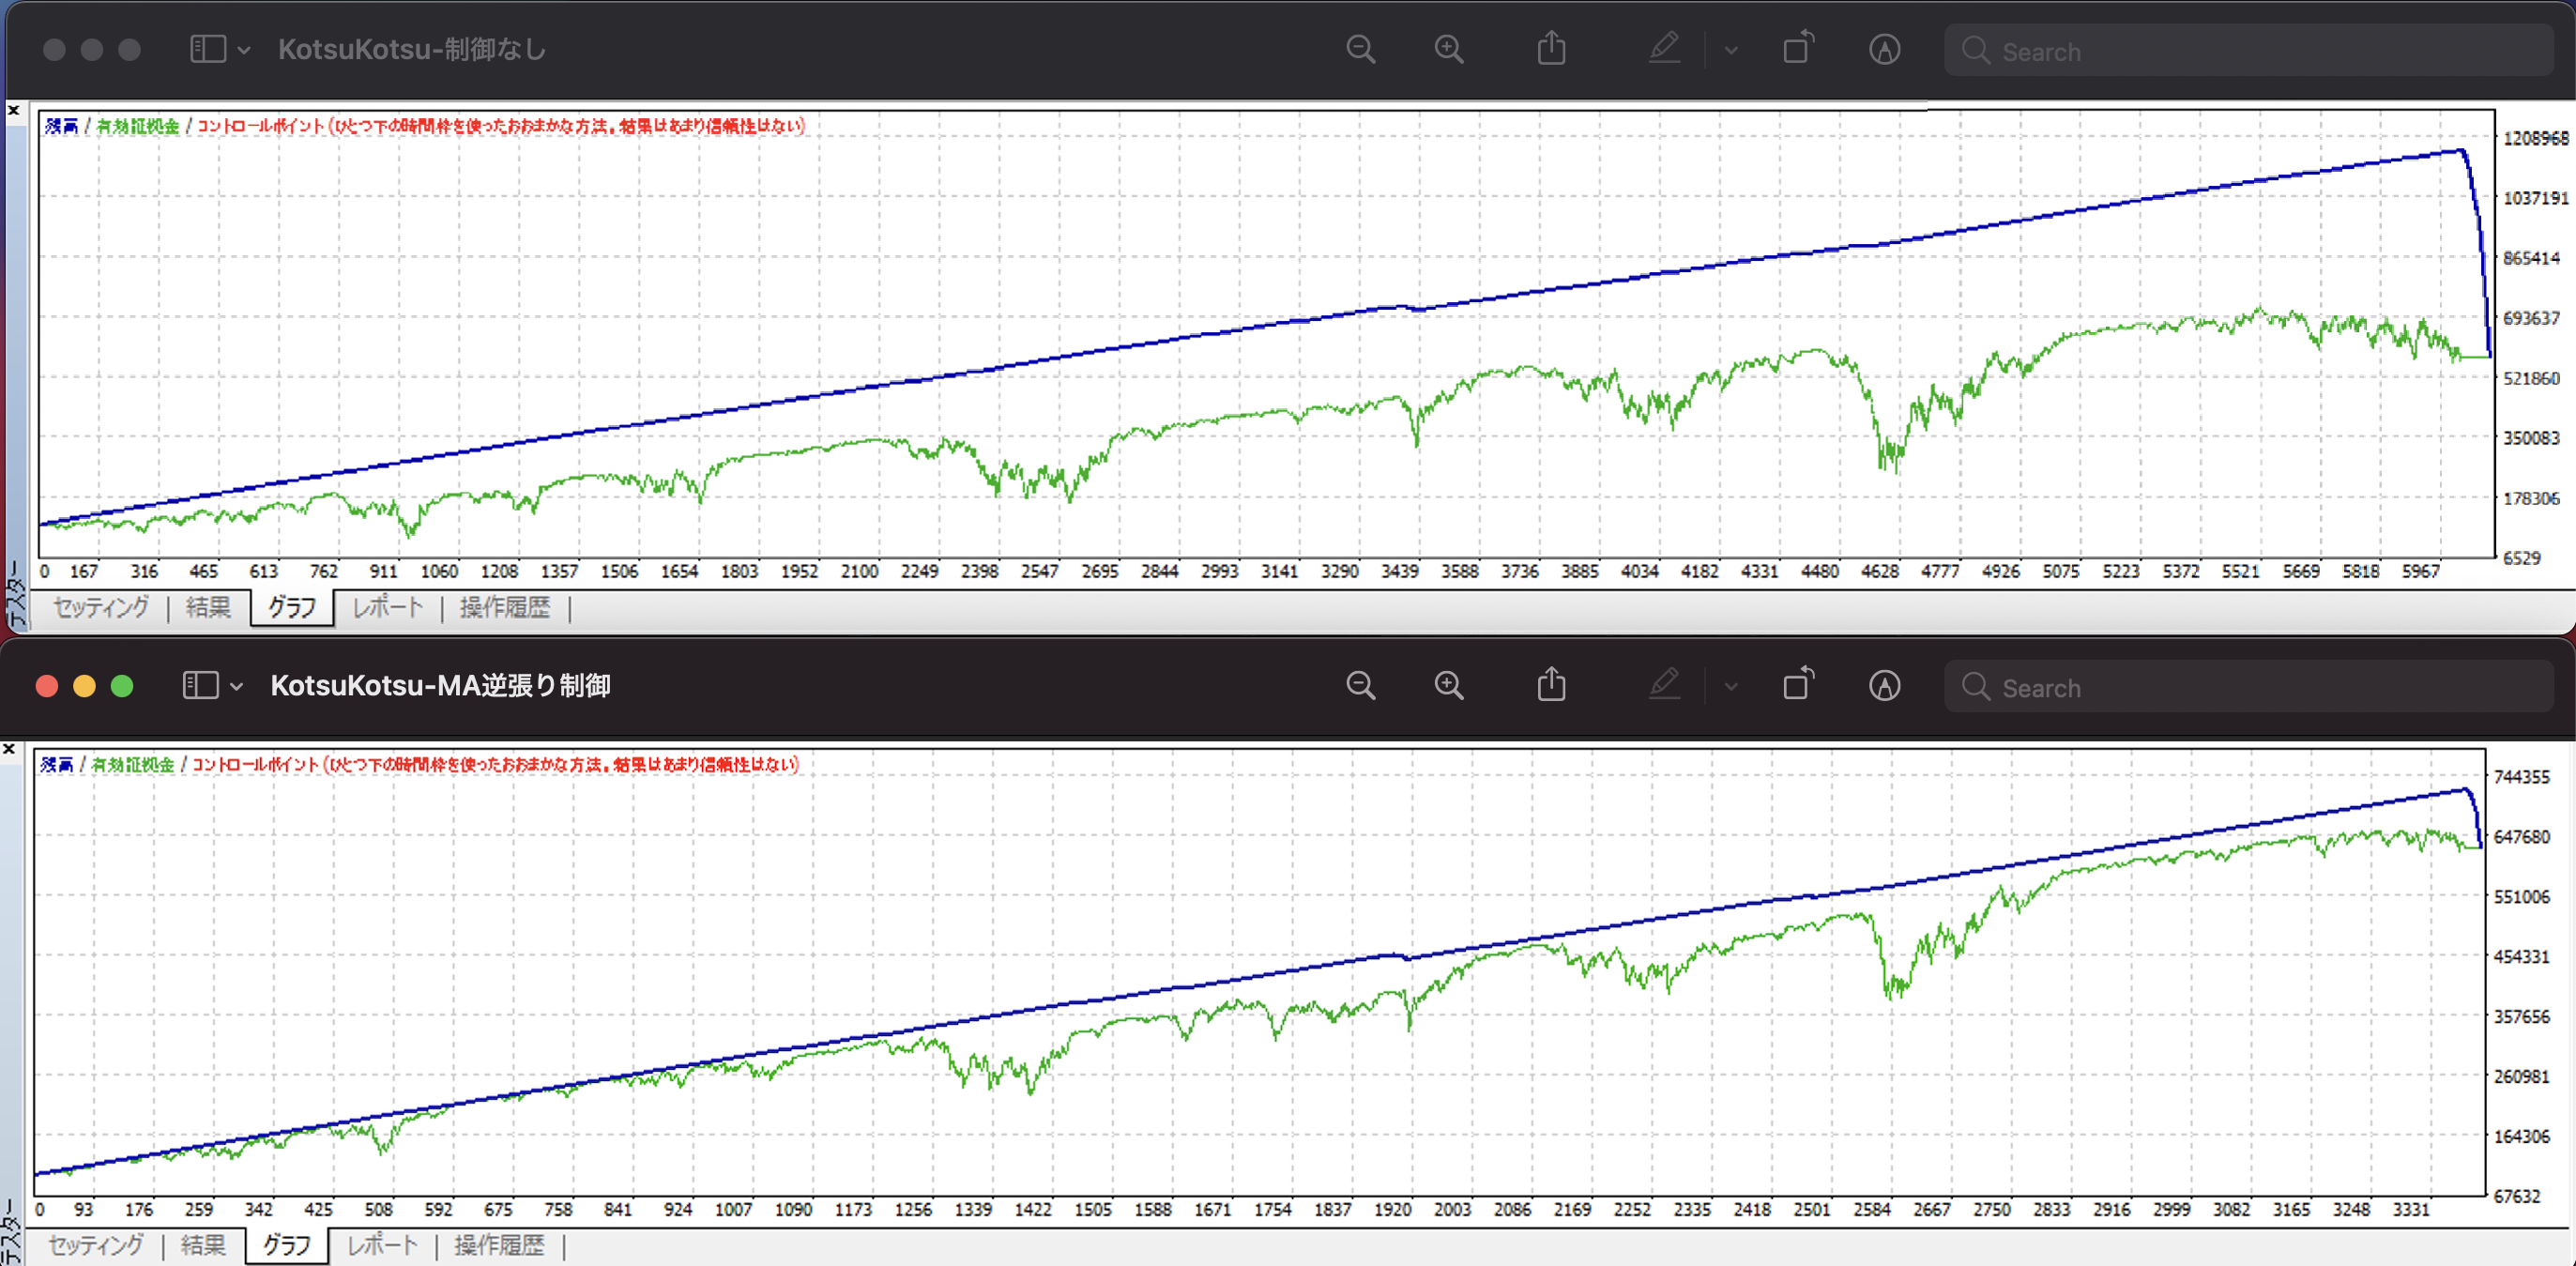2576x1266 pixels.
Task: Zoom out in the KotsuKotsu-MA逆張り制御 window
Action: coord(1360,686)
